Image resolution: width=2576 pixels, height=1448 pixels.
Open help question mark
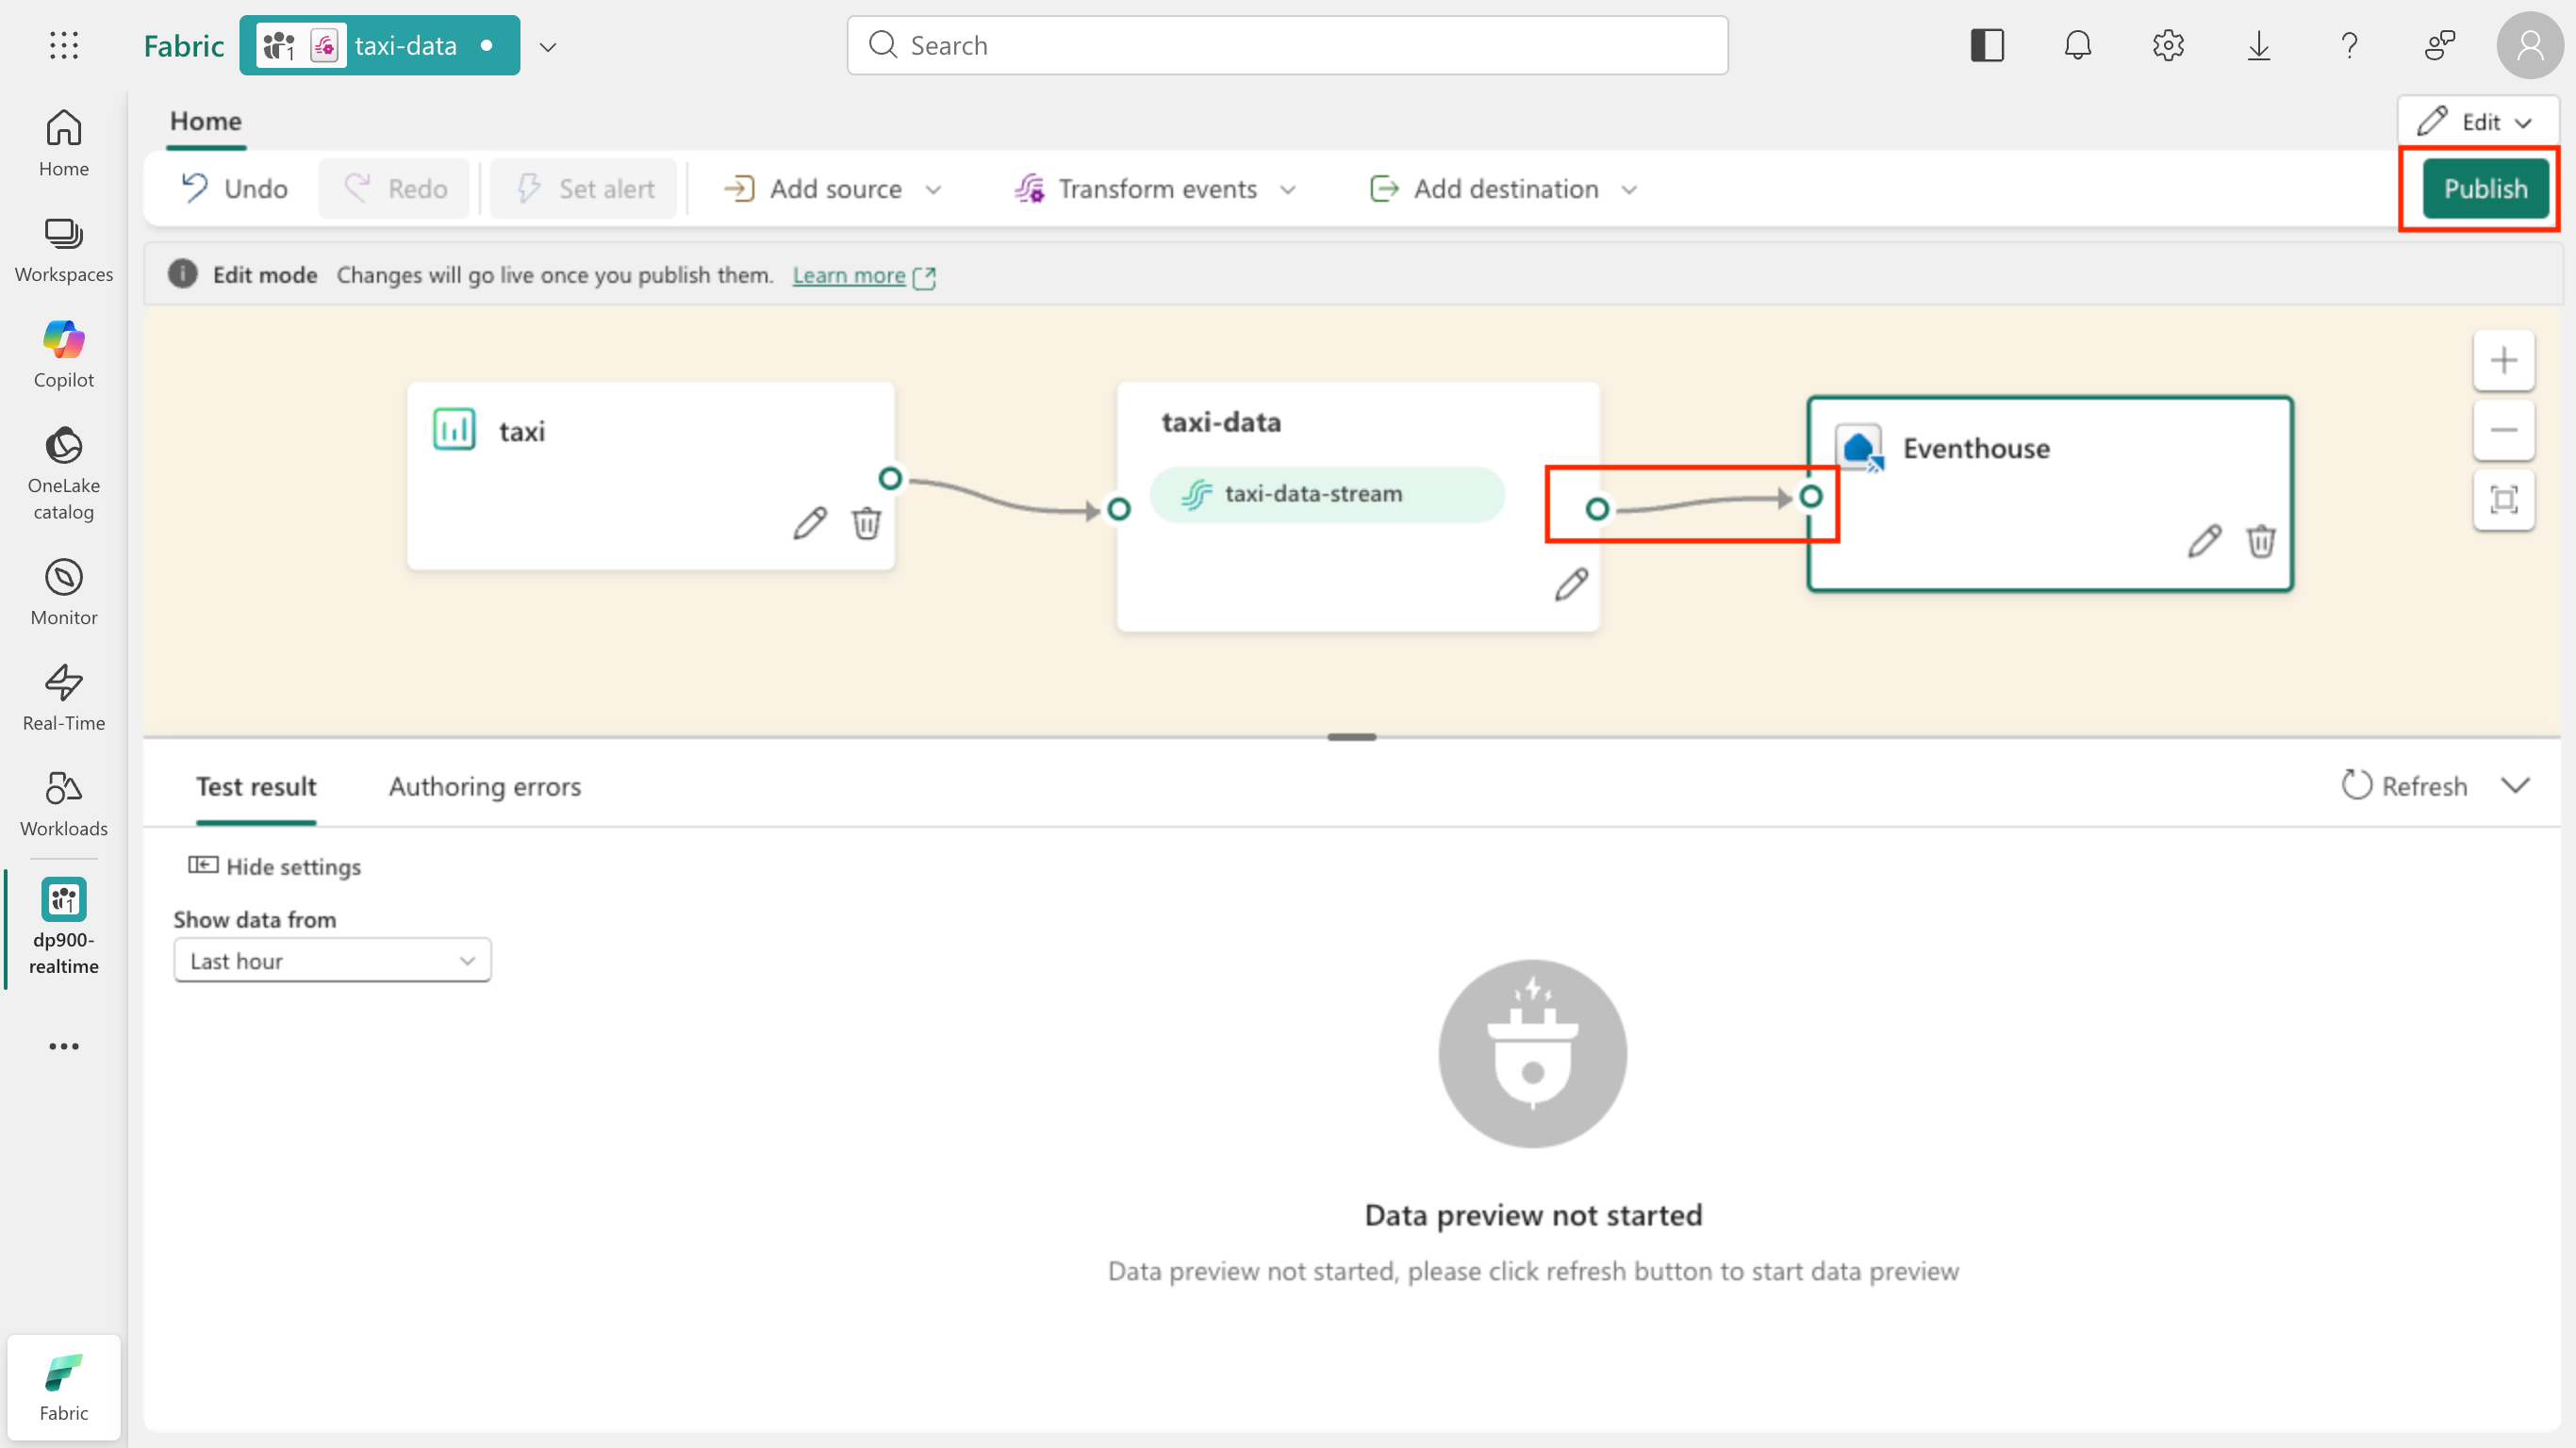[2349, 45]
